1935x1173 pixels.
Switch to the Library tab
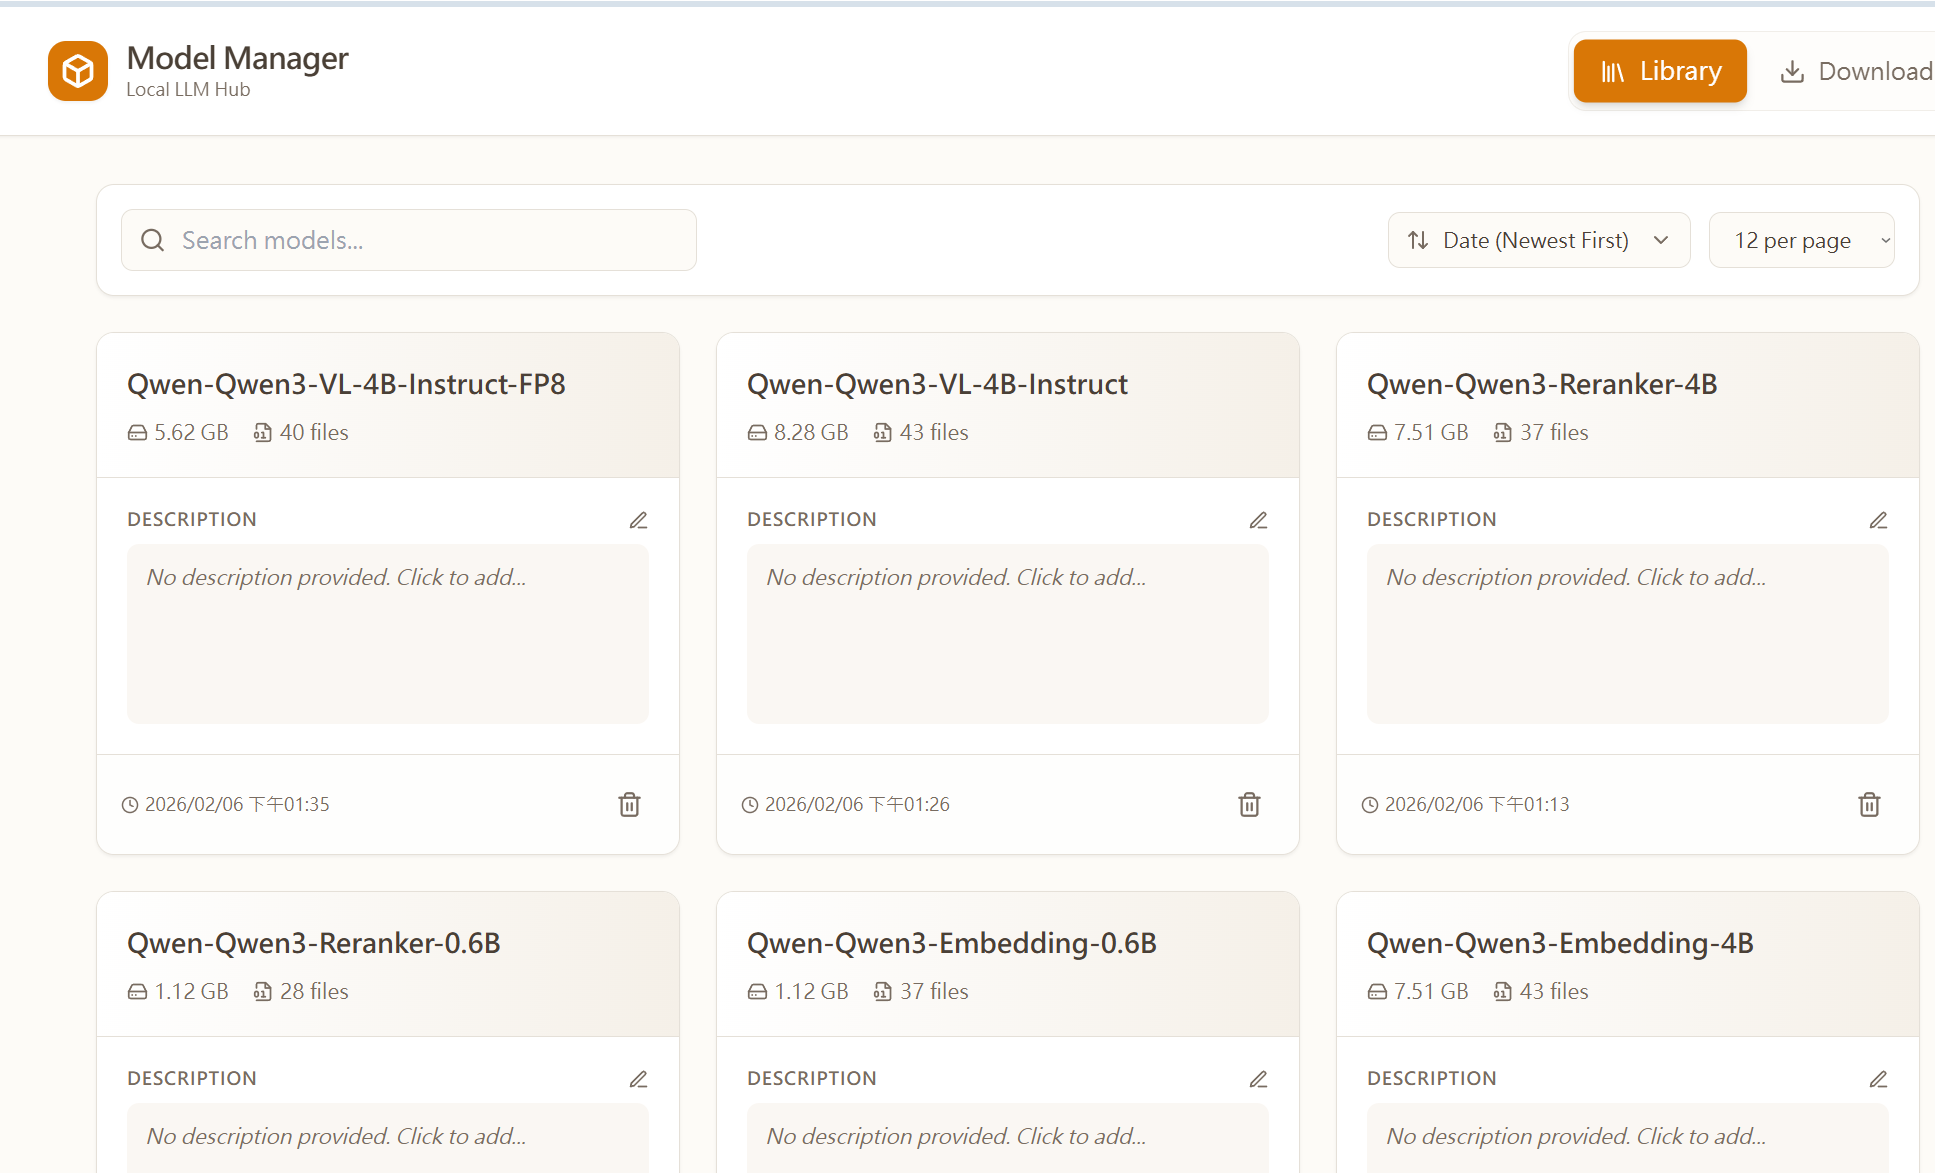[x=1660, y=71]
